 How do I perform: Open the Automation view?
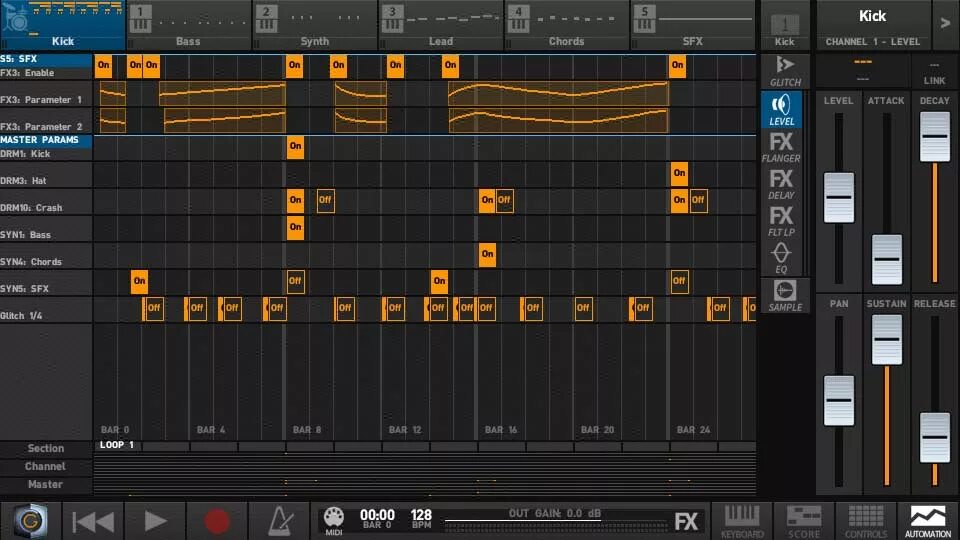click(x=928, y=522)
